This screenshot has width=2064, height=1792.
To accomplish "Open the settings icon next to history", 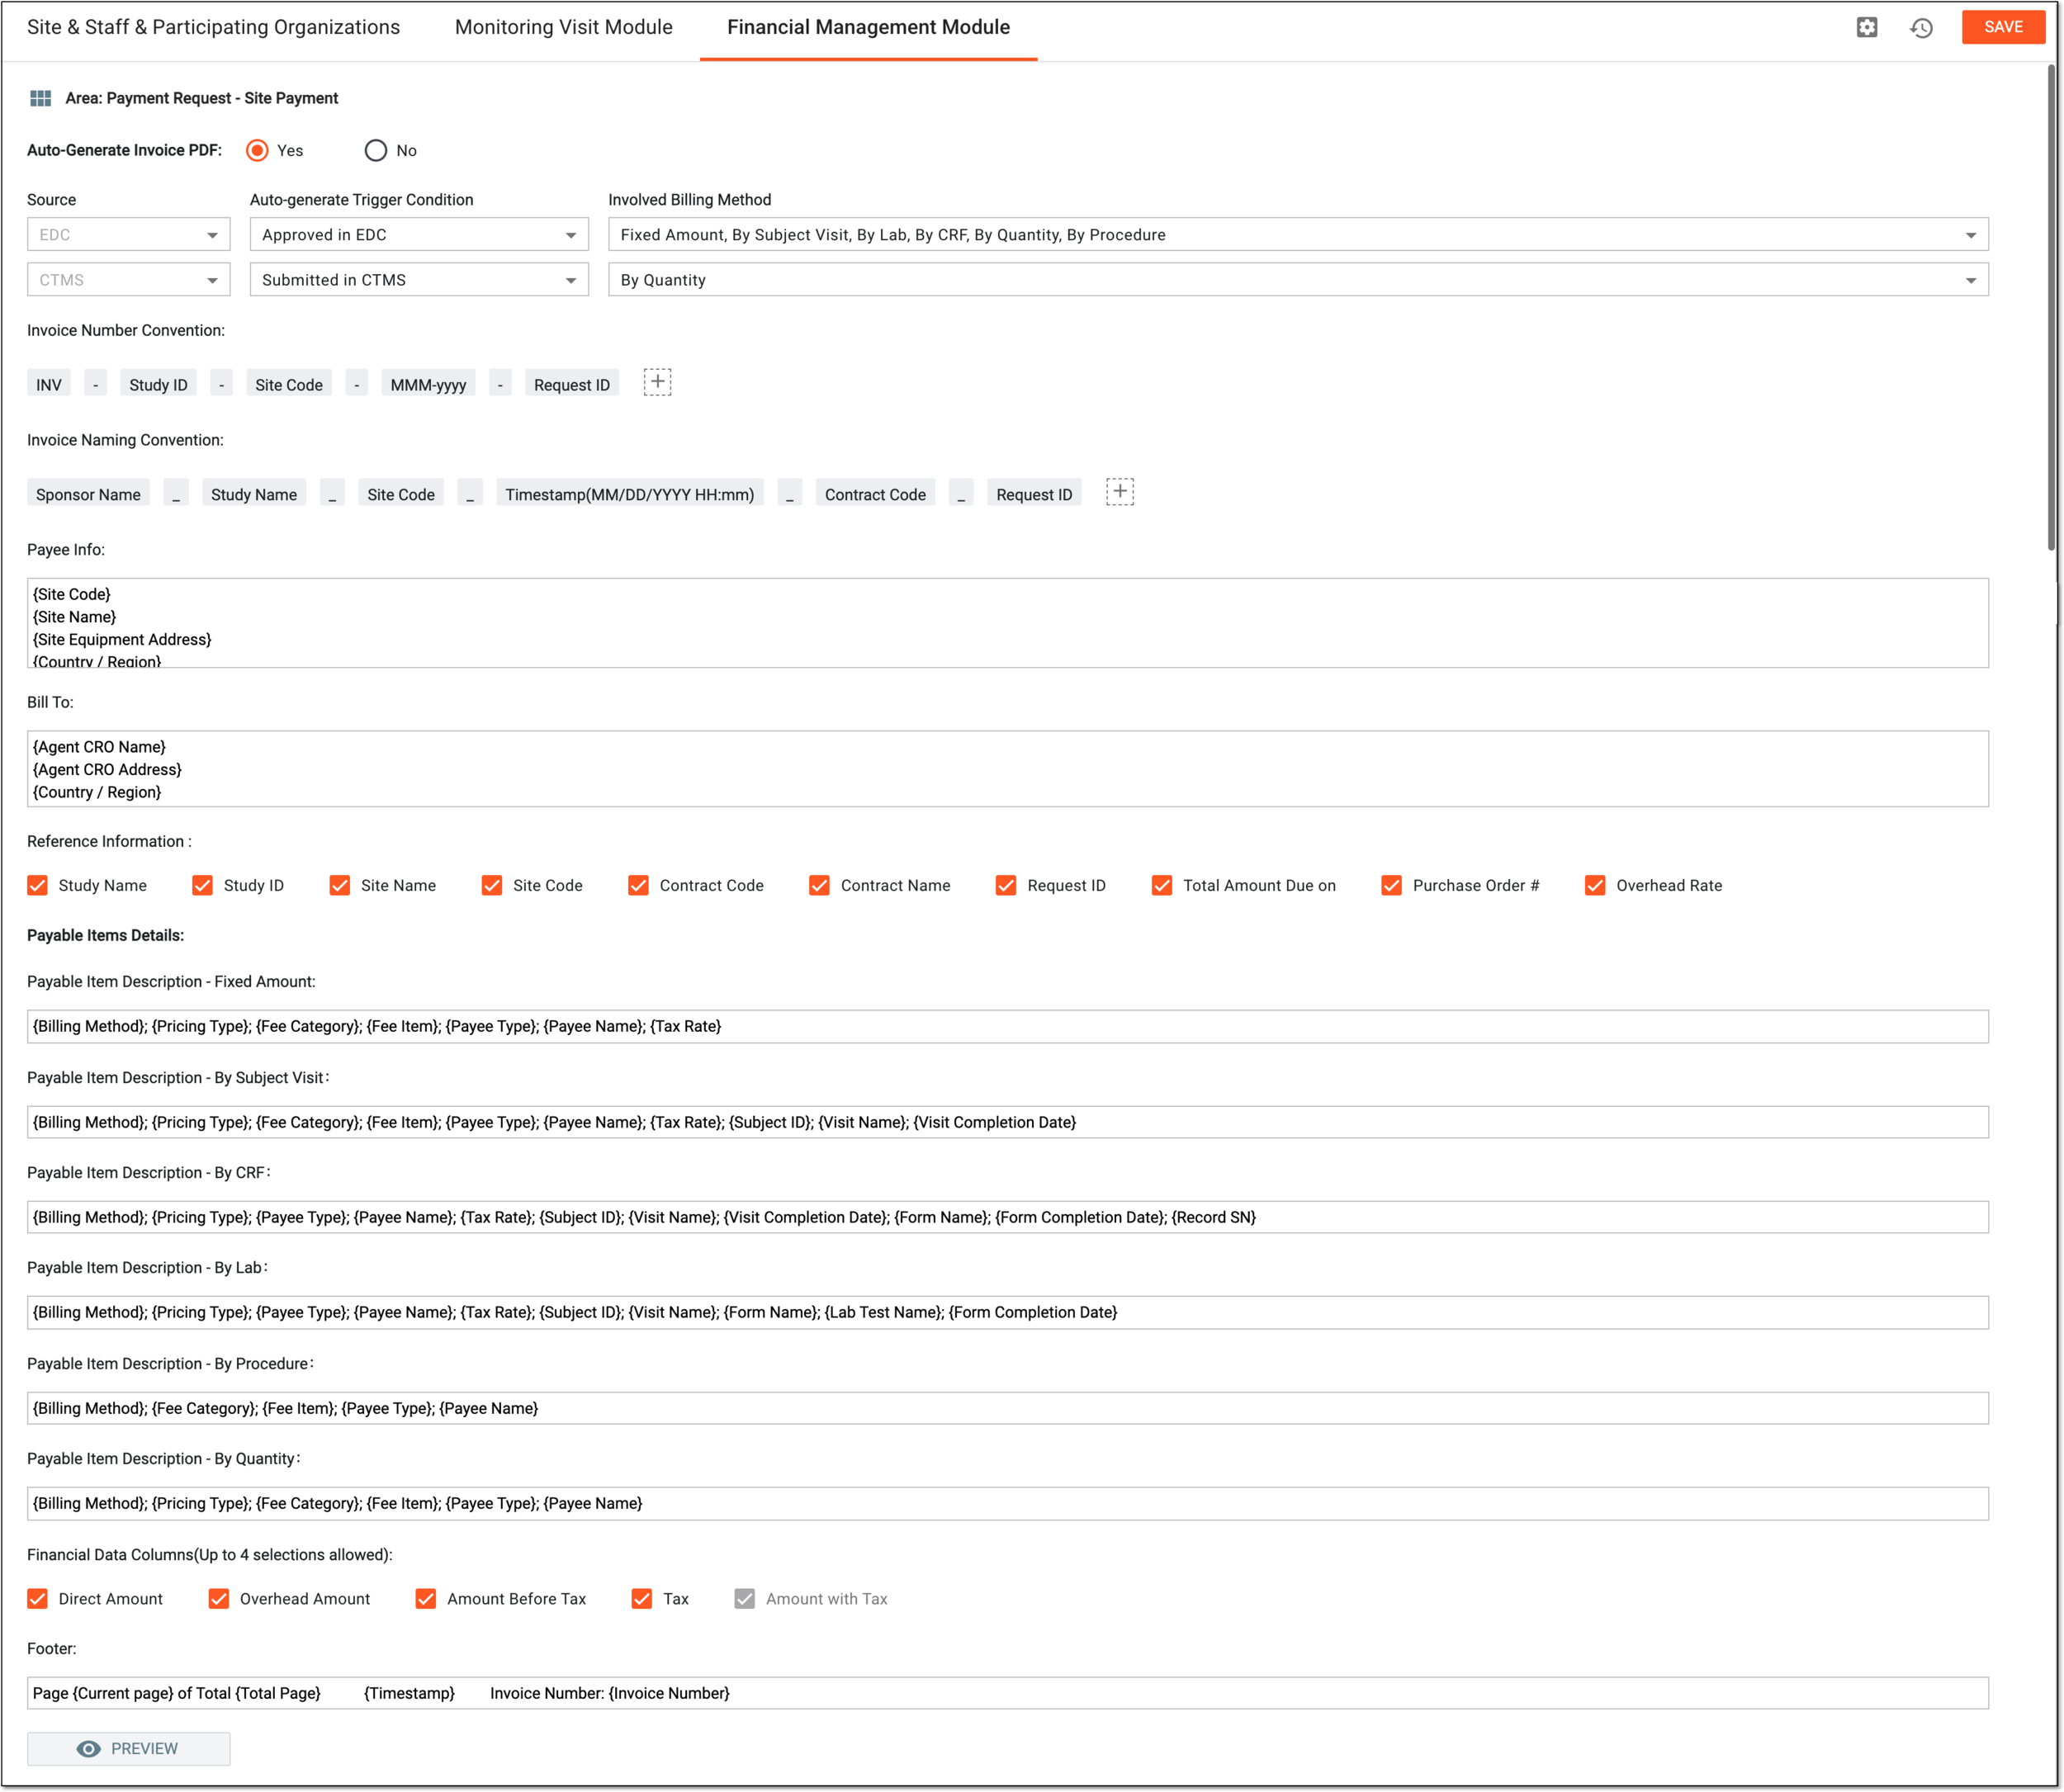I will [1866, 27].
